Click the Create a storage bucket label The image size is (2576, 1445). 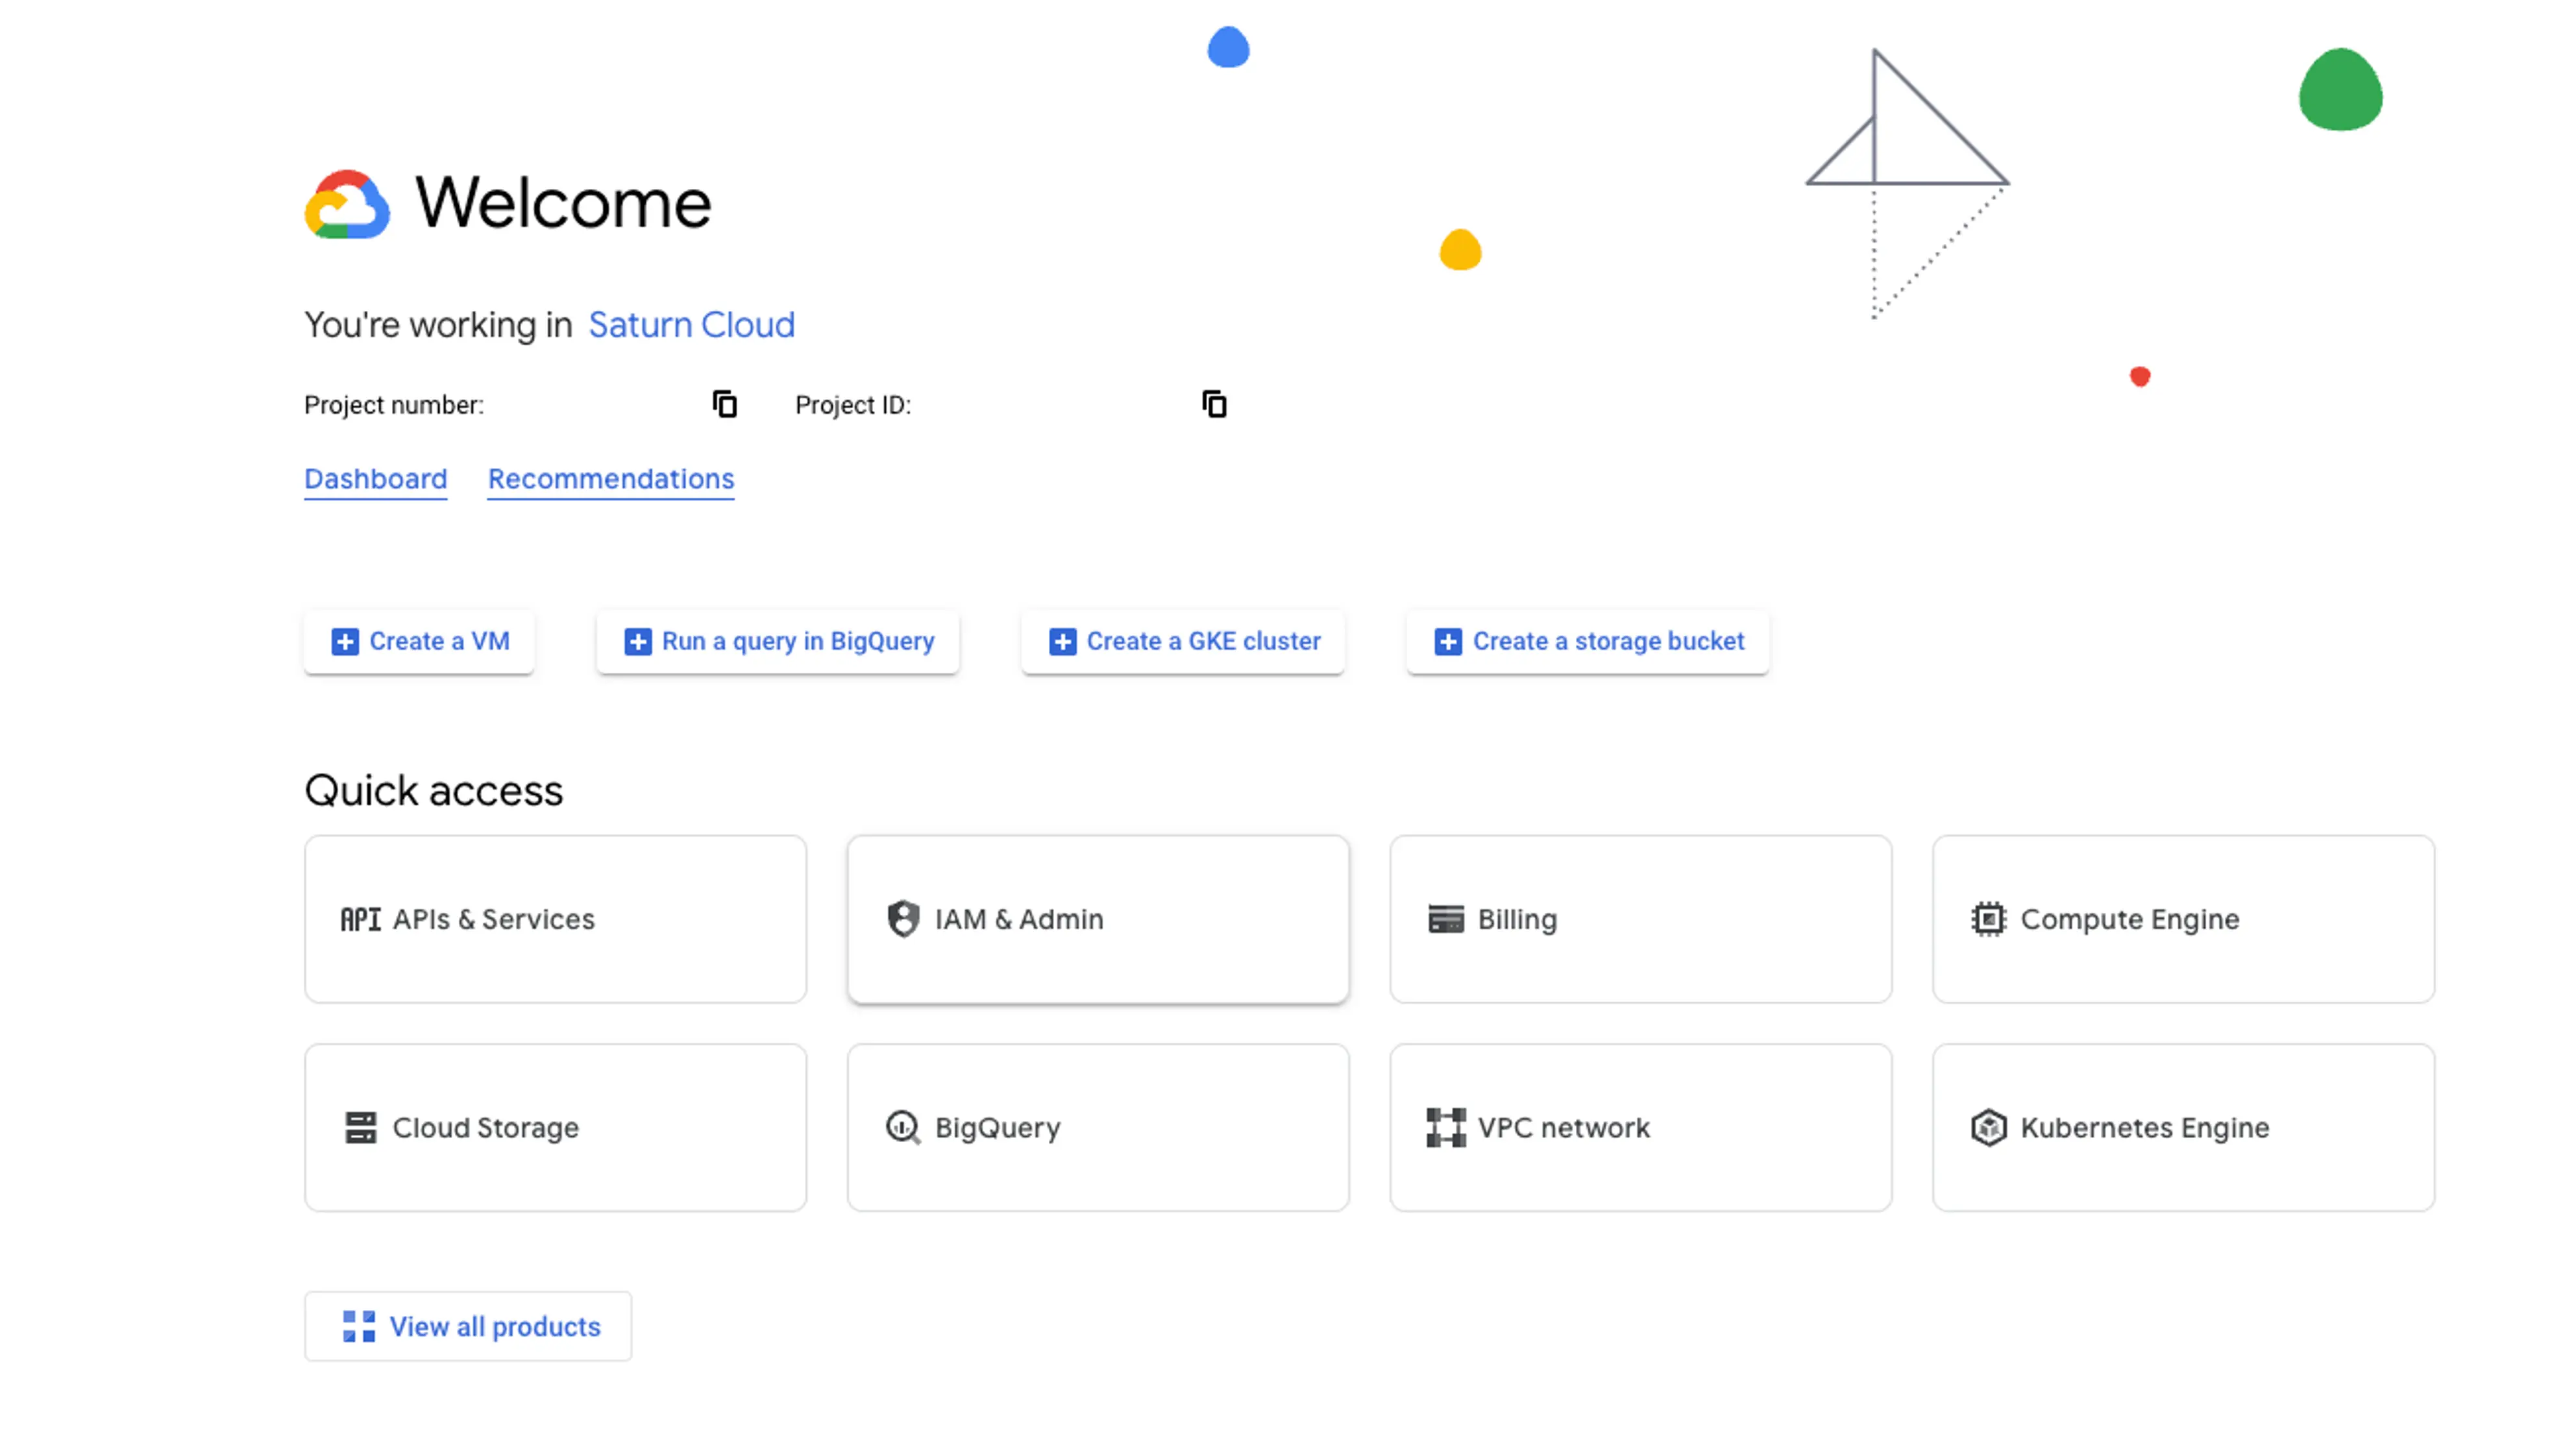1608,641
